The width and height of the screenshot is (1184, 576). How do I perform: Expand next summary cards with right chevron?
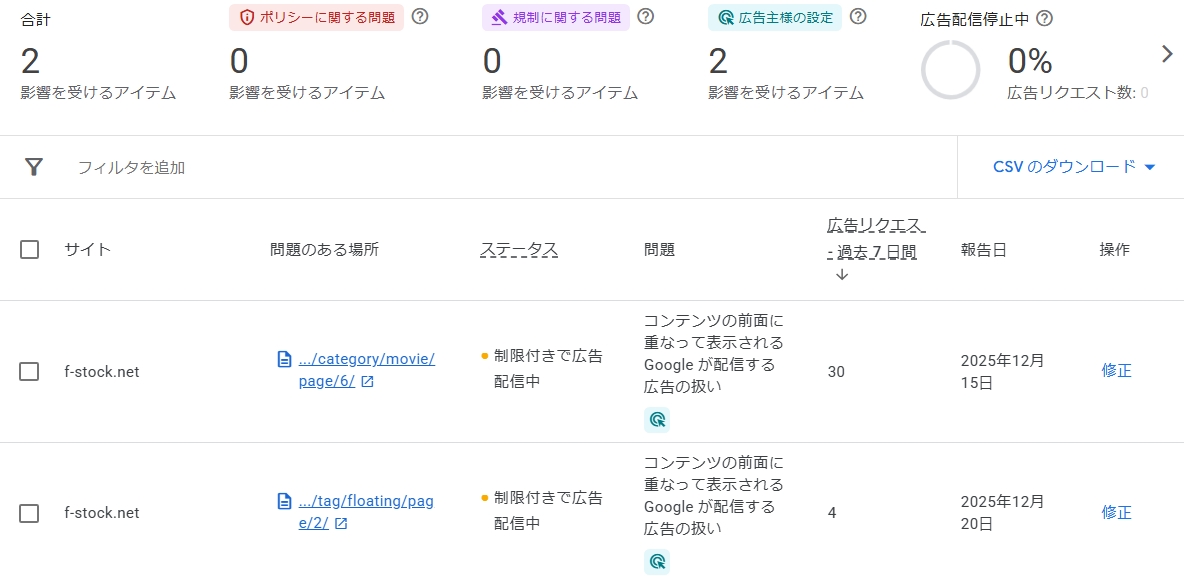pos(1166,55)
